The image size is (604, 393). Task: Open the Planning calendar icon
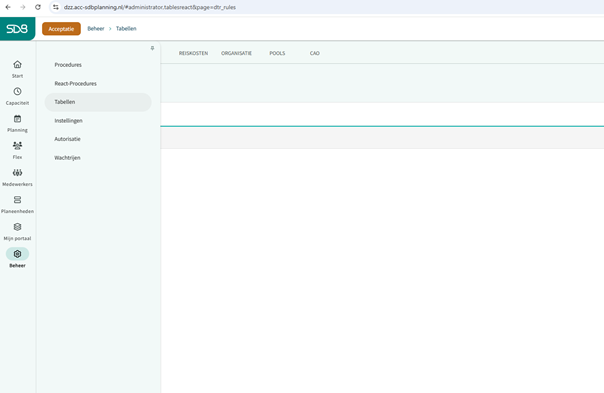pyautogui.click(x=17, y=119)
